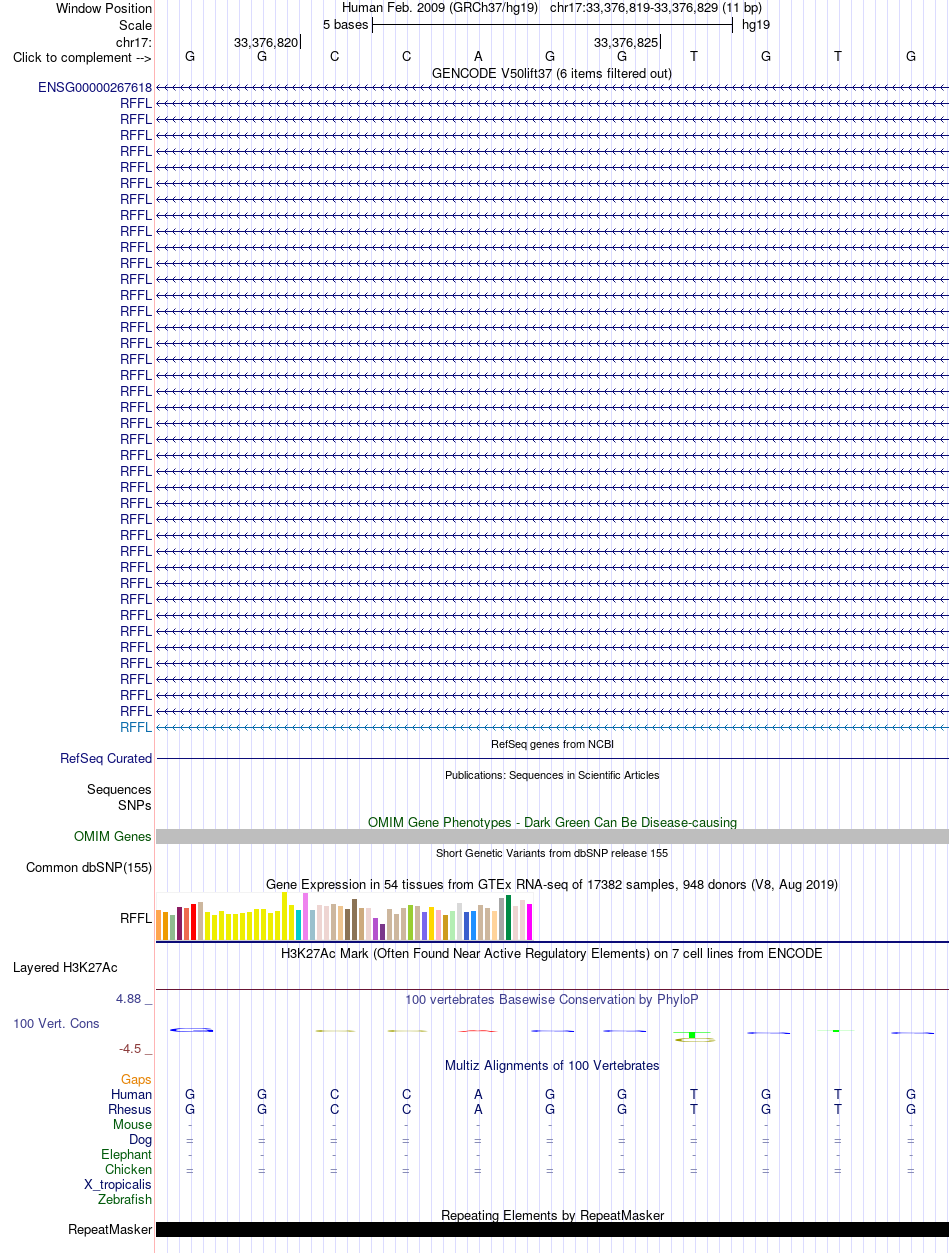
Task: Click the 'Chicken' species label
Action: [129, 1169]
